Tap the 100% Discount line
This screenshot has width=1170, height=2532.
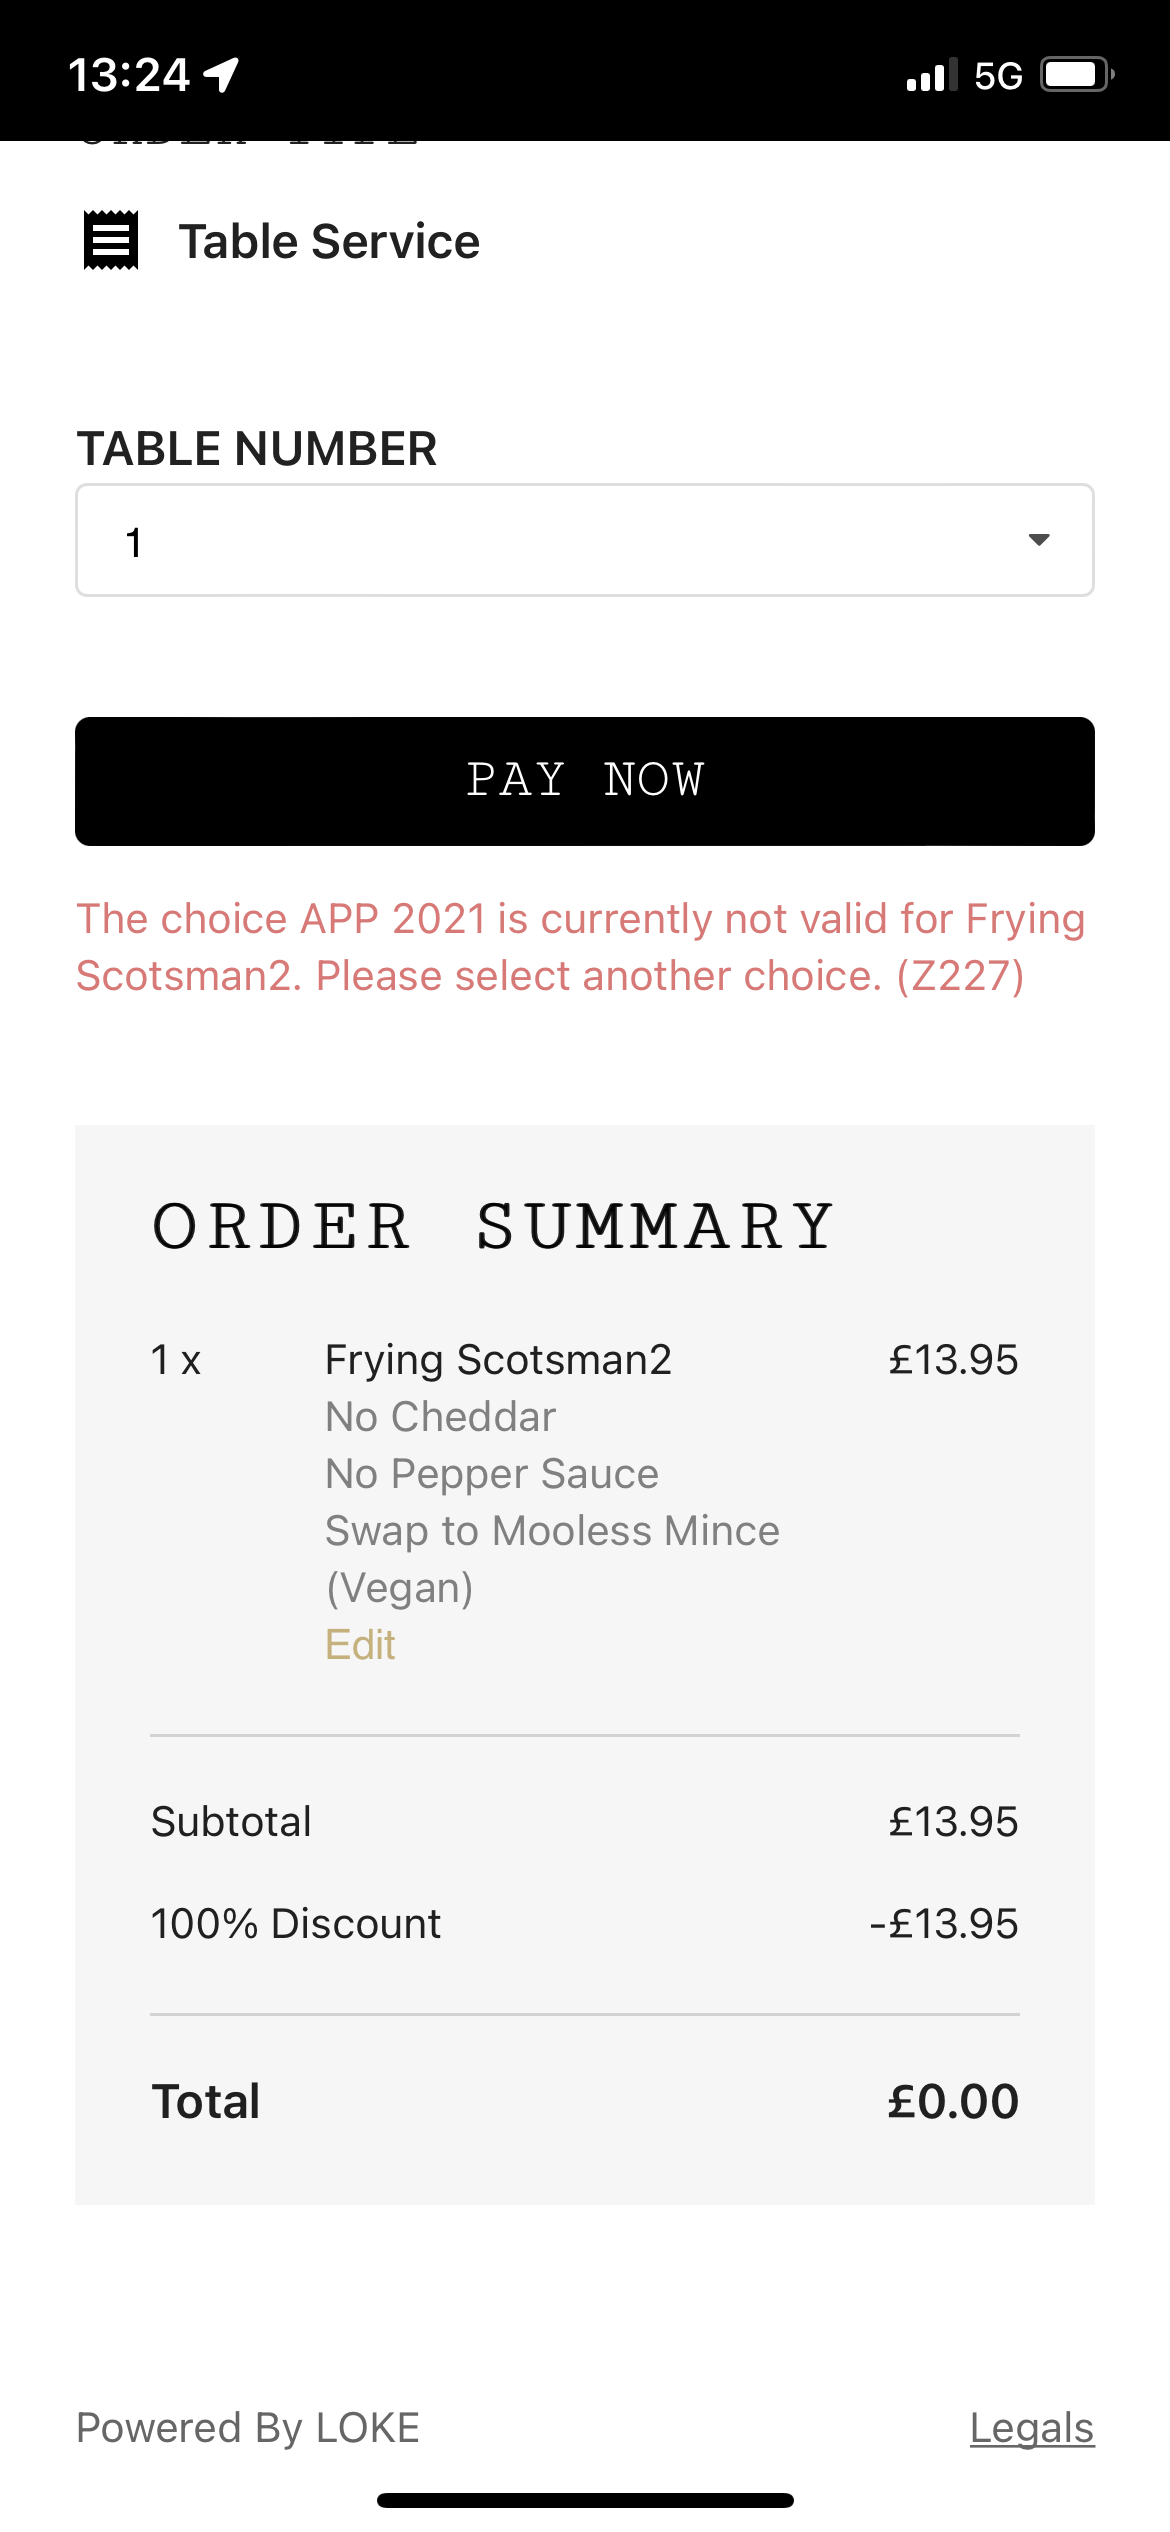click(296, 1924)
